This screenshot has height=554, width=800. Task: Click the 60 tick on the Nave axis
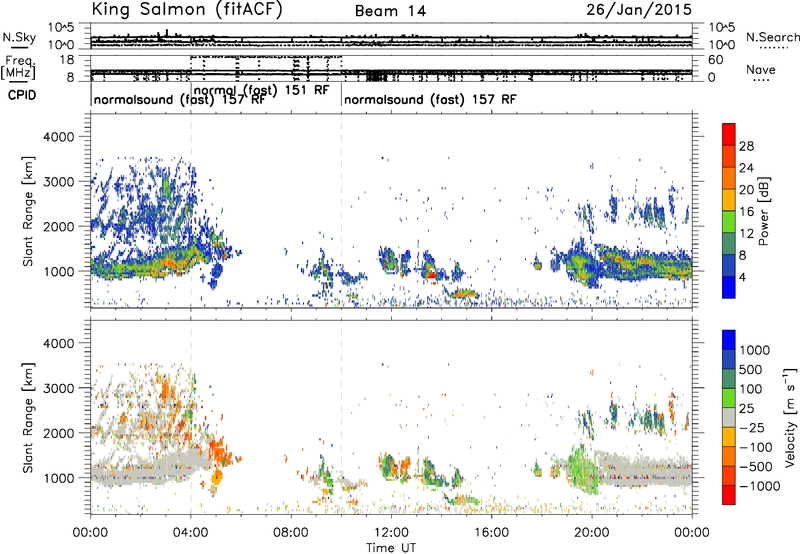(715, 60)
